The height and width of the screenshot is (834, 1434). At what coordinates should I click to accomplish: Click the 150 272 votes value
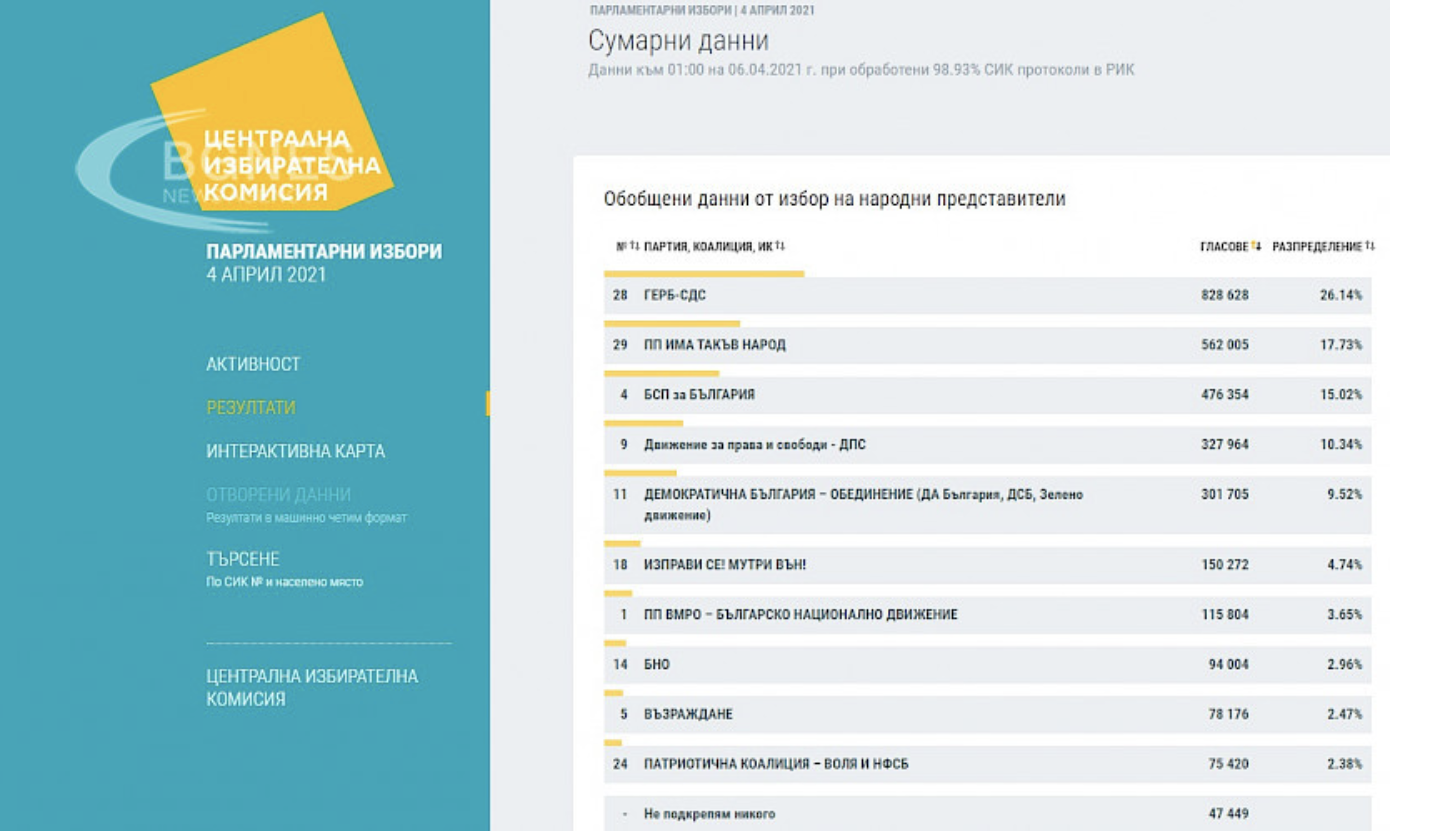(x=1224, y=565)
